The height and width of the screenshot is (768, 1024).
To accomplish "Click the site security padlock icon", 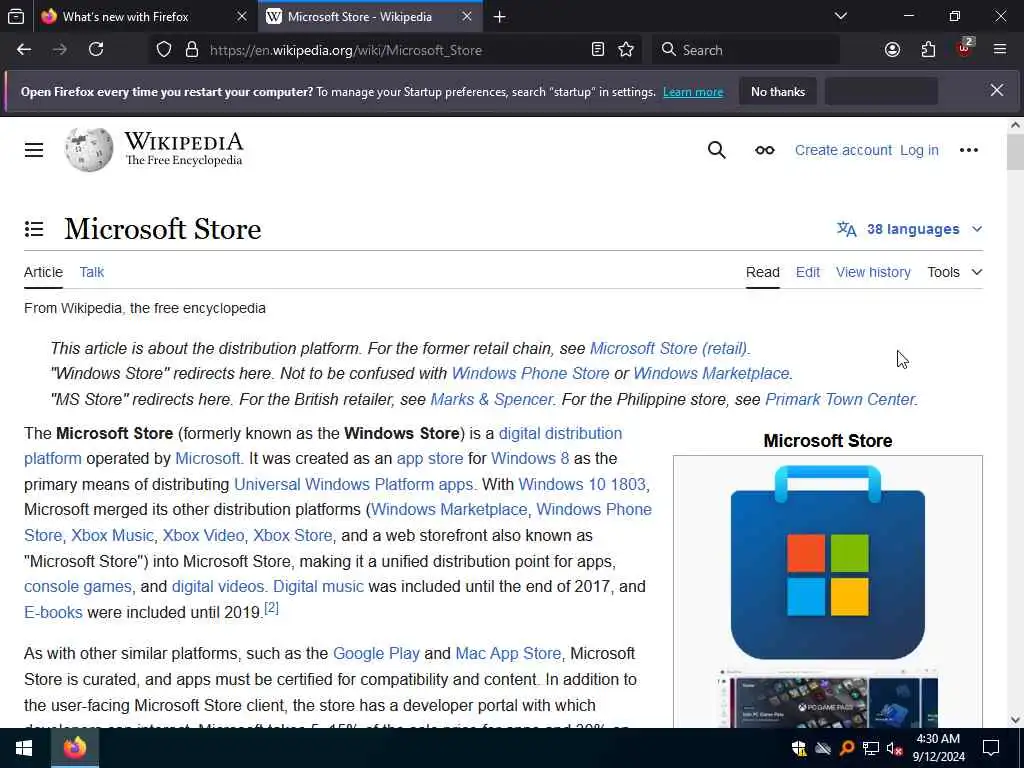I will pos(191,50).
